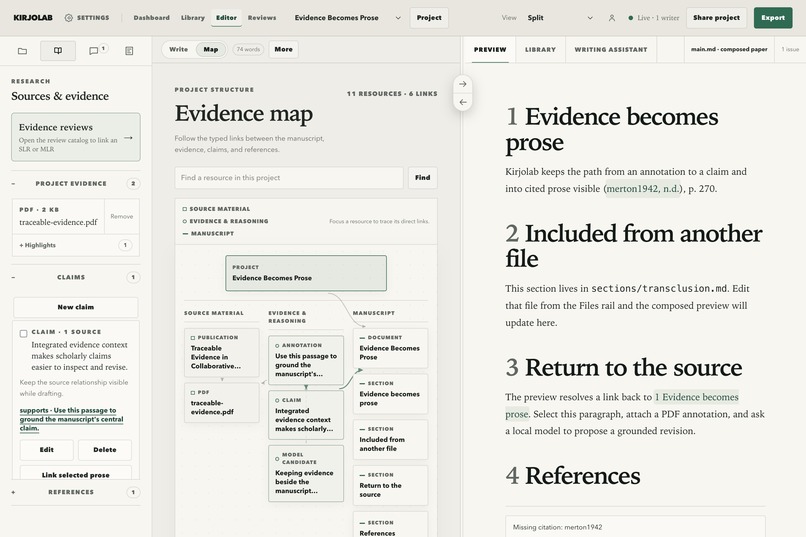Open the supports annotation link

coord(71,419)
